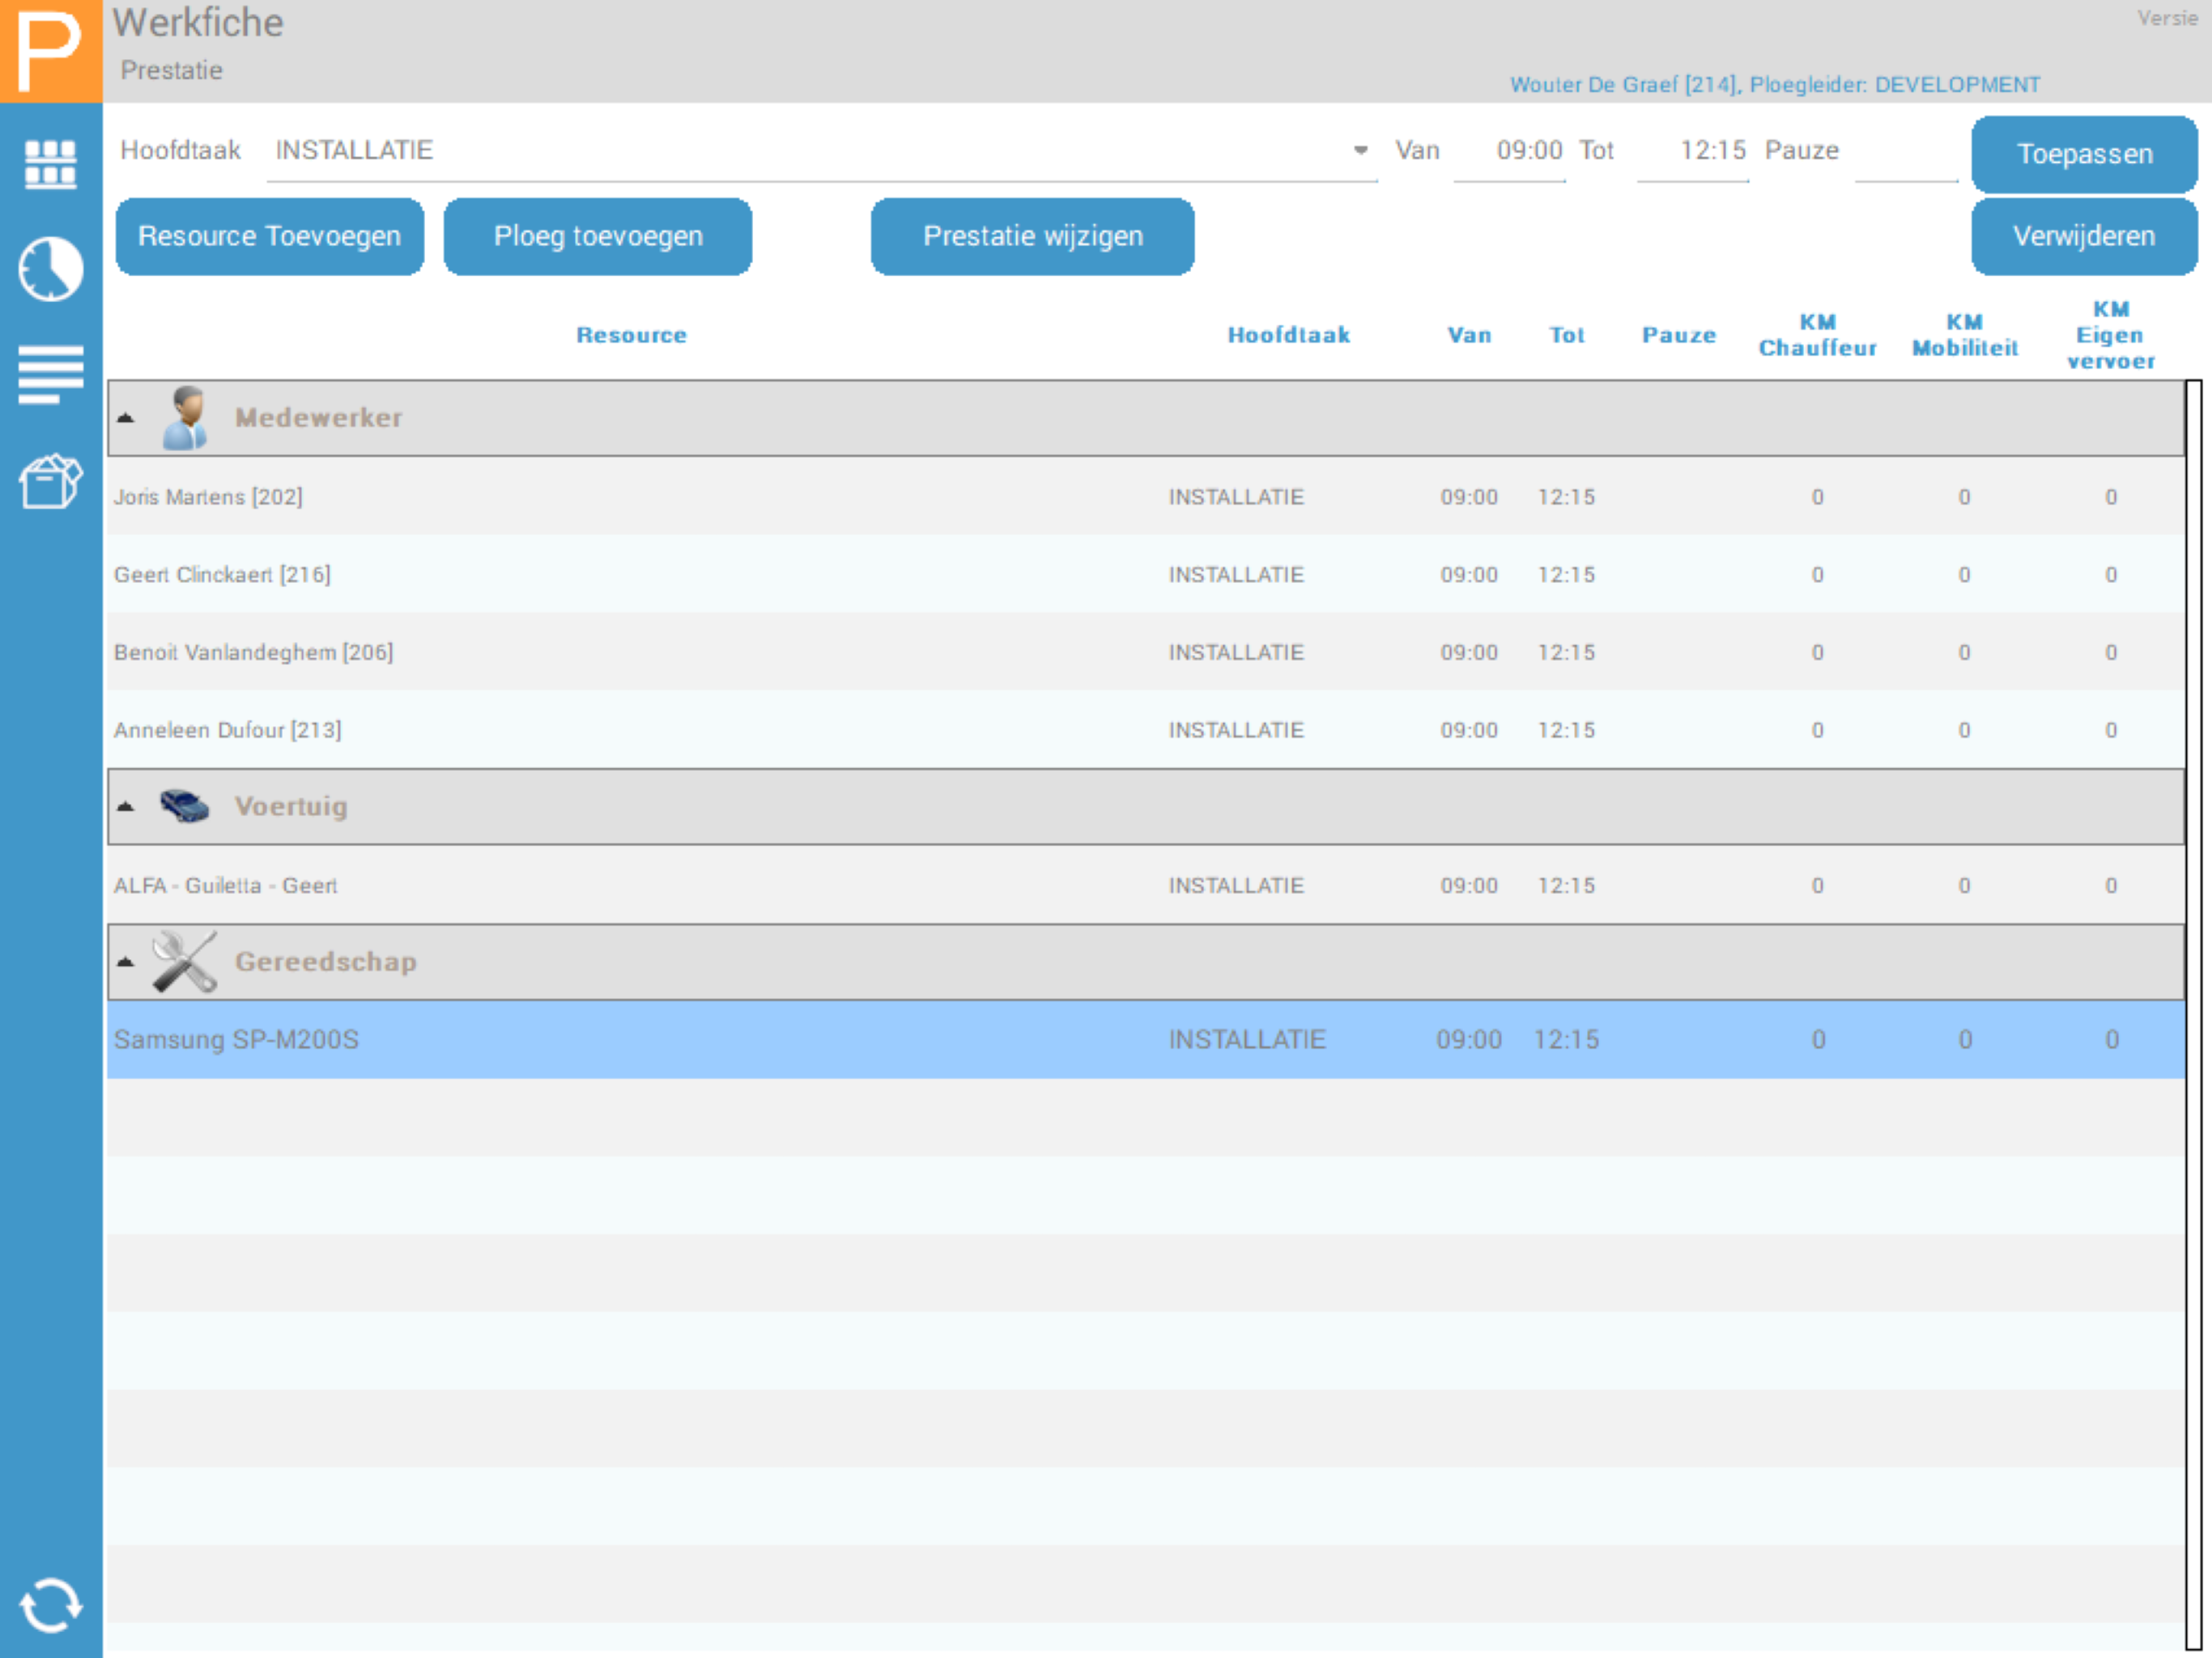Screen dimensions: 2212x1658
Task: Click the Van time field 09:00
Action: 1510,151
